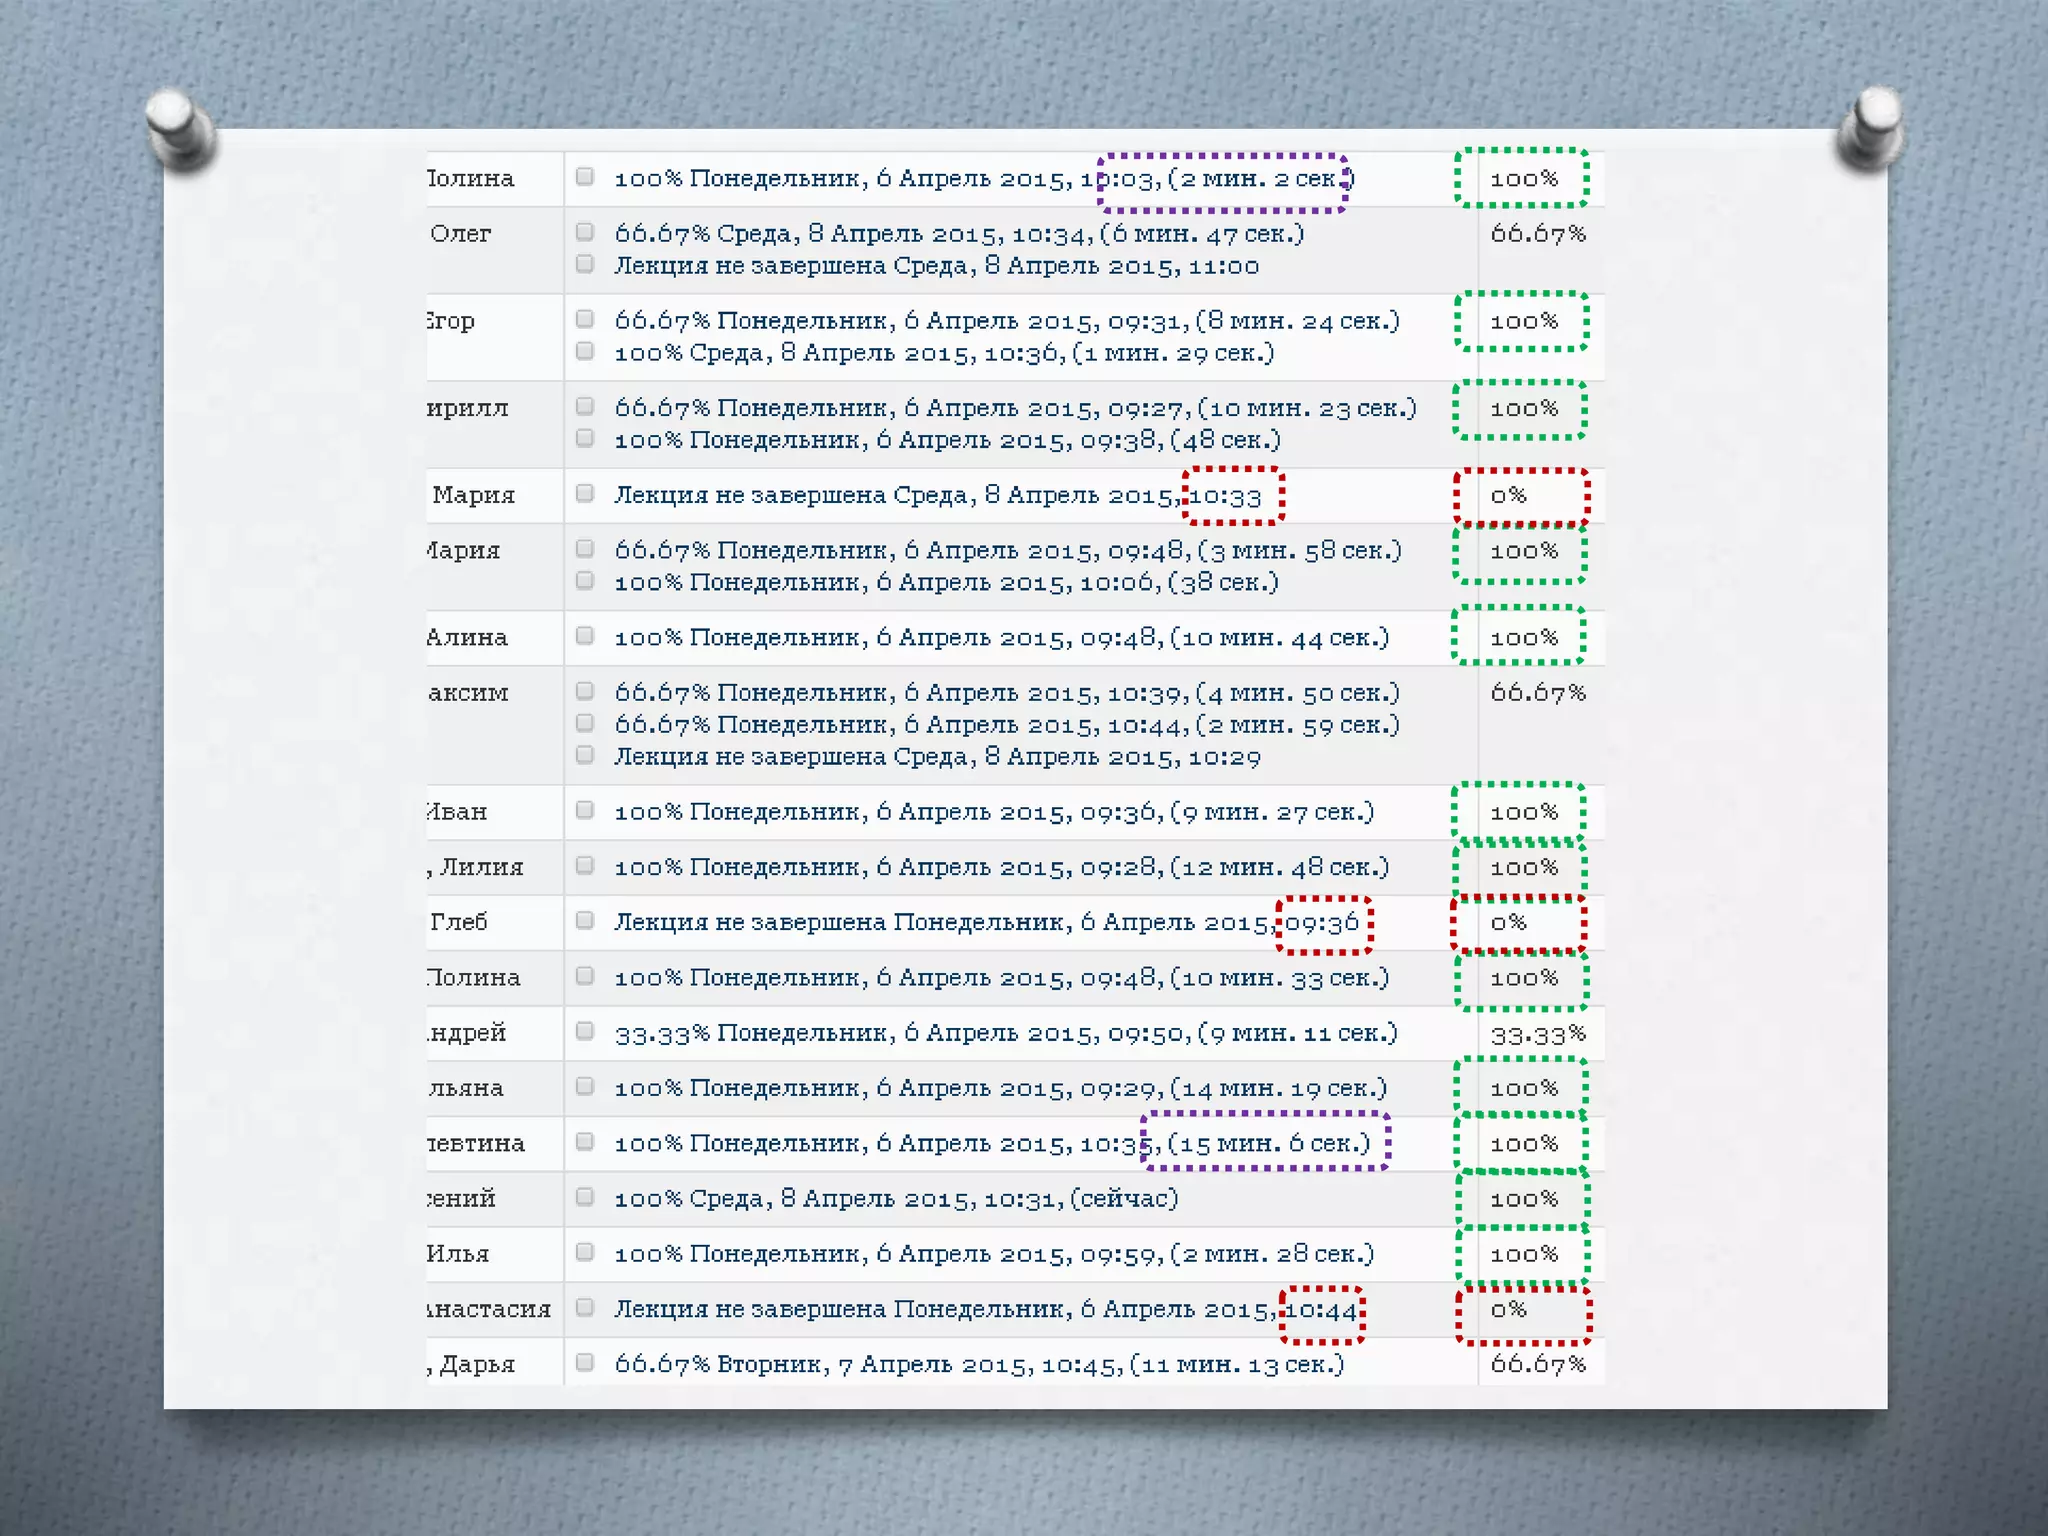Screen dimensions: 2048x1536
Task: Tick Олег's 66.67% Среда attempt checkbox
Action: (585, 232)
